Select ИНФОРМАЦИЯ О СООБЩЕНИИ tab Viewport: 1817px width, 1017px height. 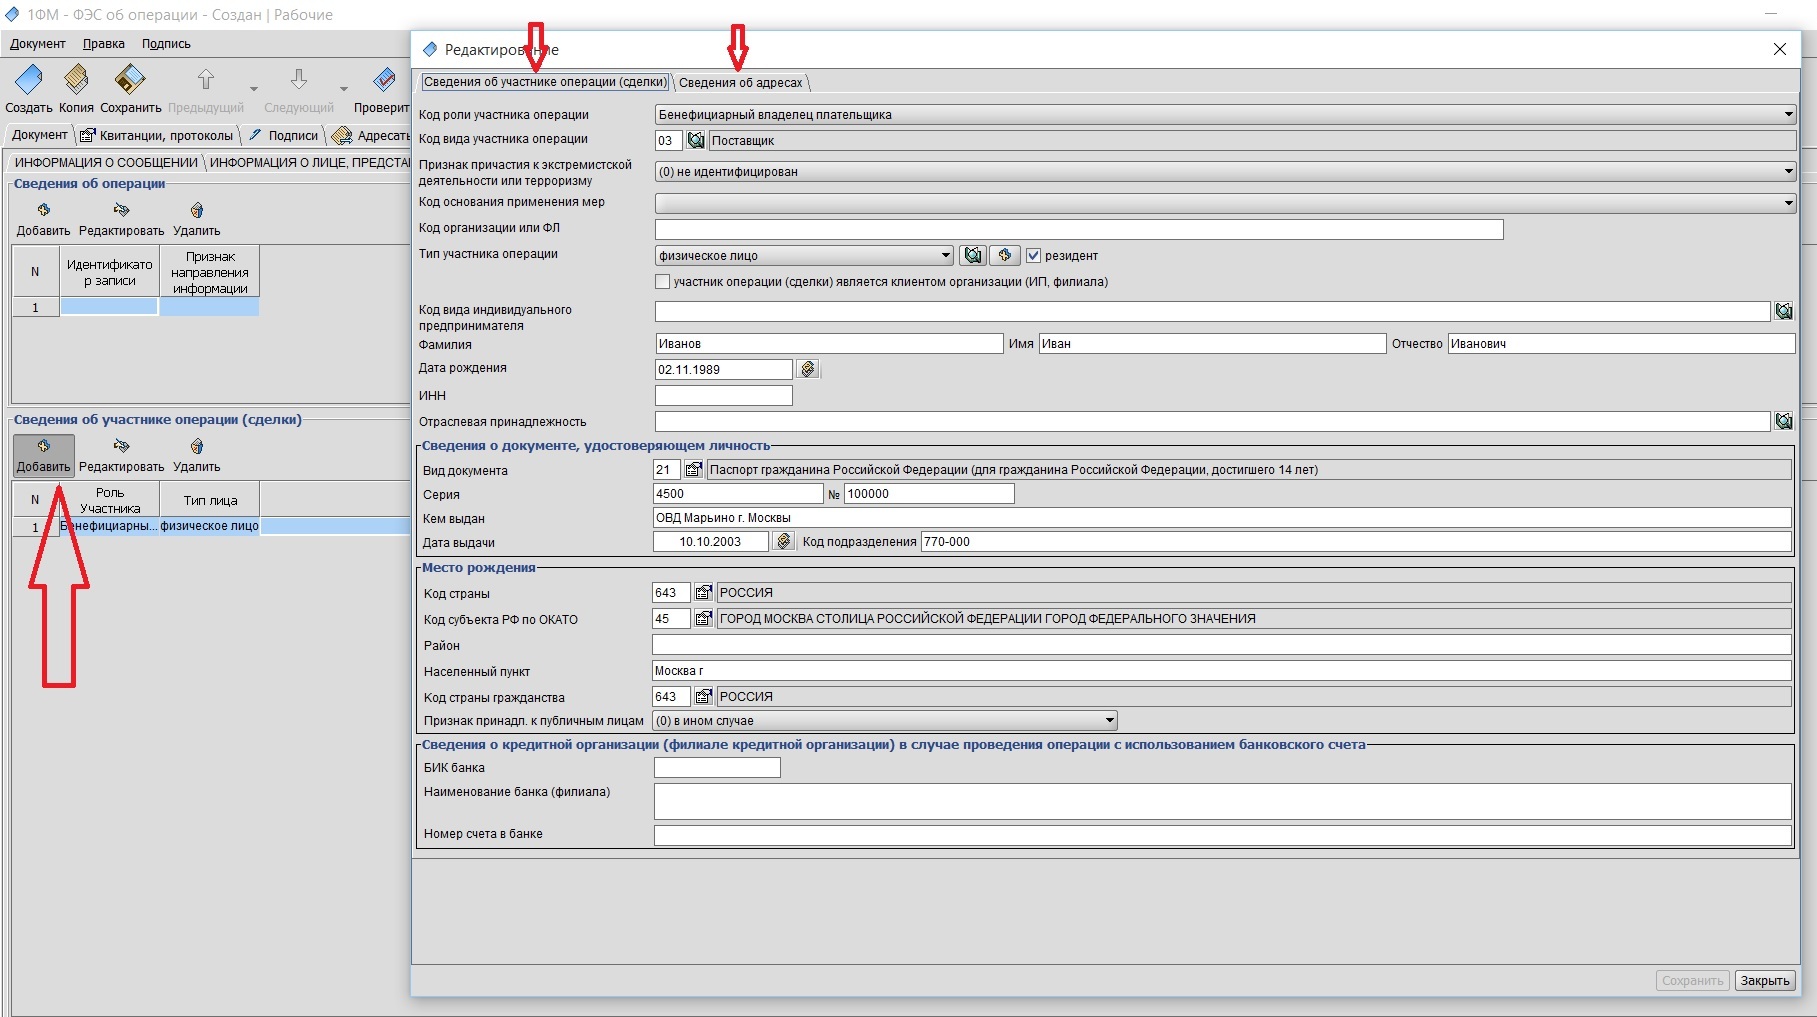(106, 162)
